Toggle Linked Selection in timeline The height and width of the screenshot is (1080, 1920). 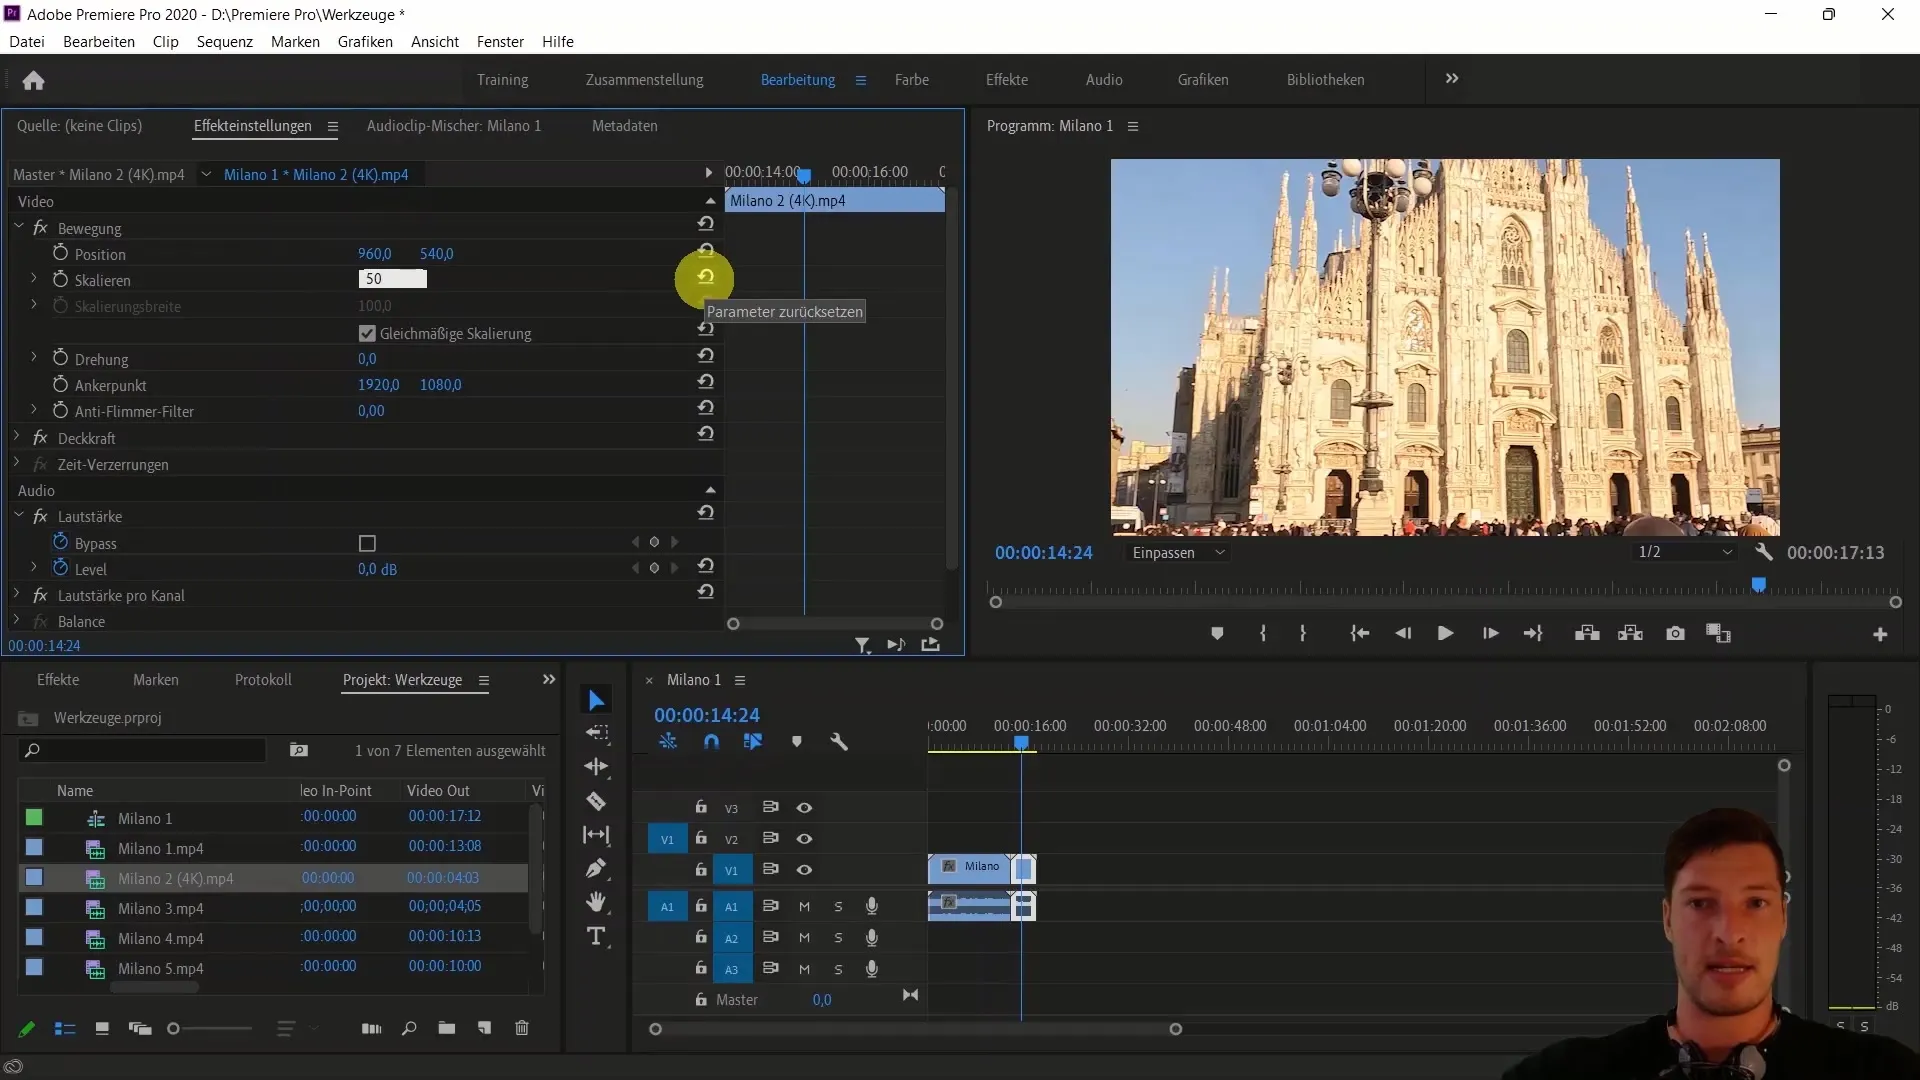pos(753,742)
